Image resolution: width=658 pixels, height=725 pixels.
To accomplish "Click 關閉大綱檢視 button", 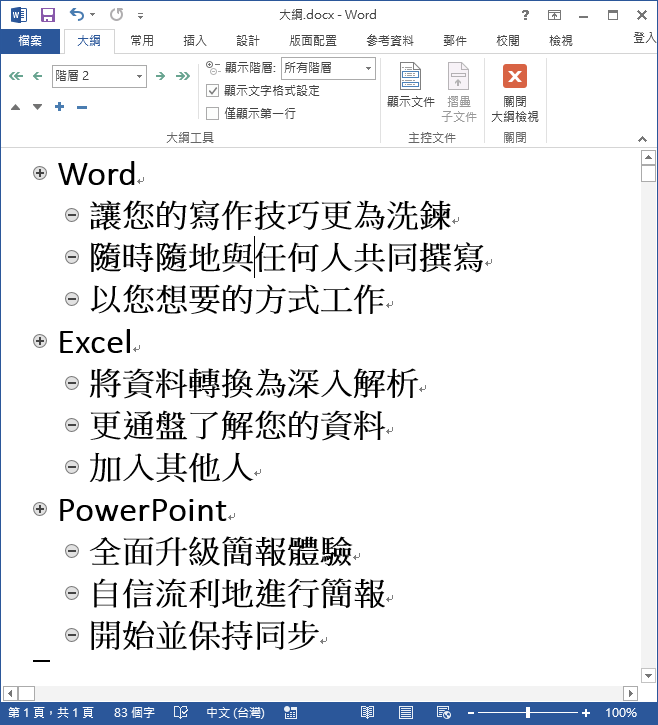I will 515,92.
